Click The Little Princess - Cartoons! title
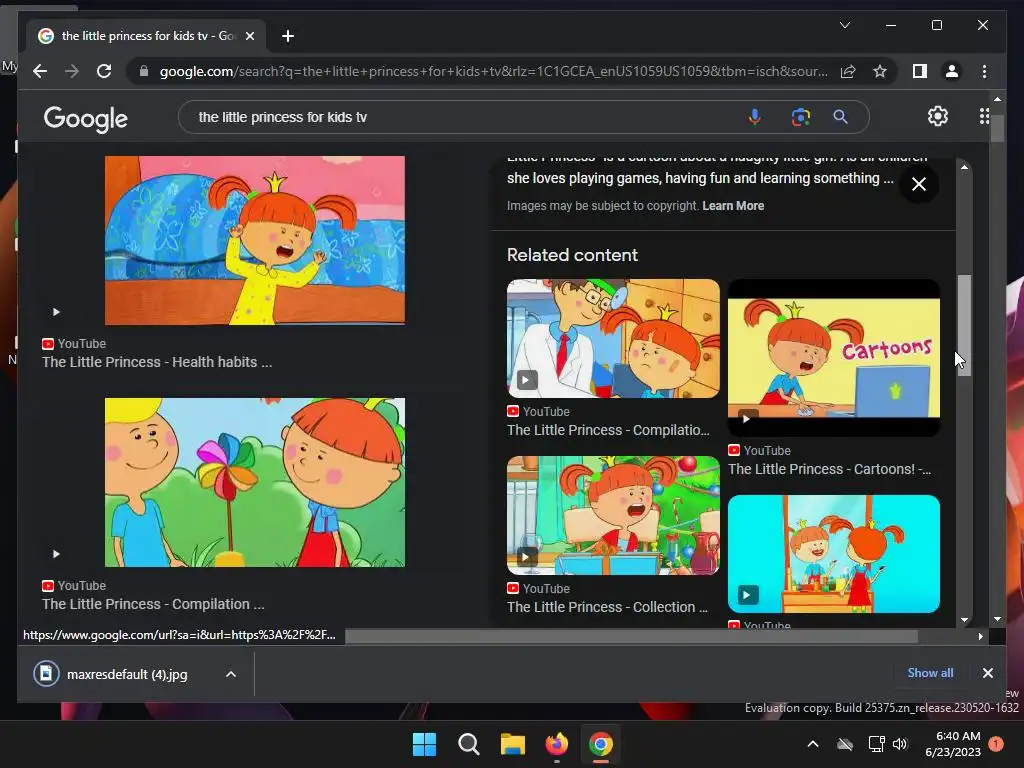Image resolution: width=1024 pixels, height=768 pixels. (x=829, y=469)
